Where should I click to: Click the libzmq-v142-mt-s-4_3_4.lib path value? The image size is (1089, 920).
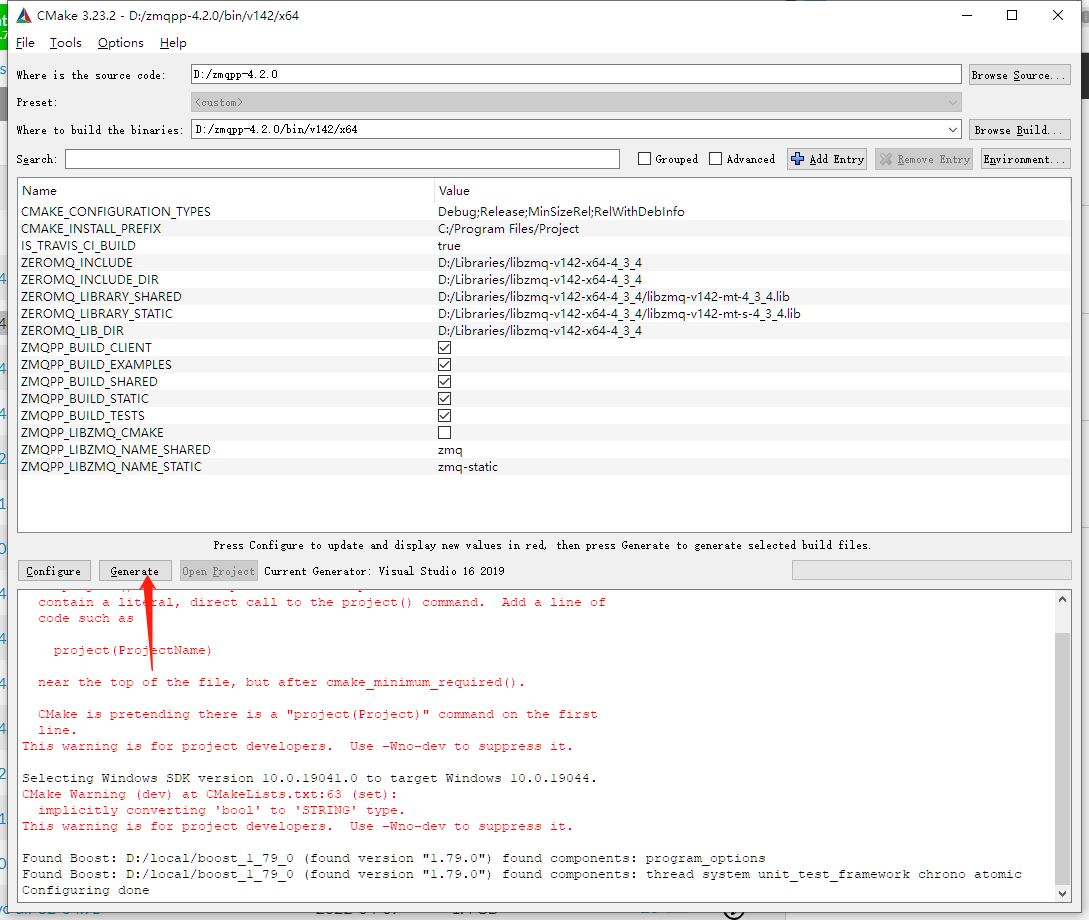[x=619, y=314]
